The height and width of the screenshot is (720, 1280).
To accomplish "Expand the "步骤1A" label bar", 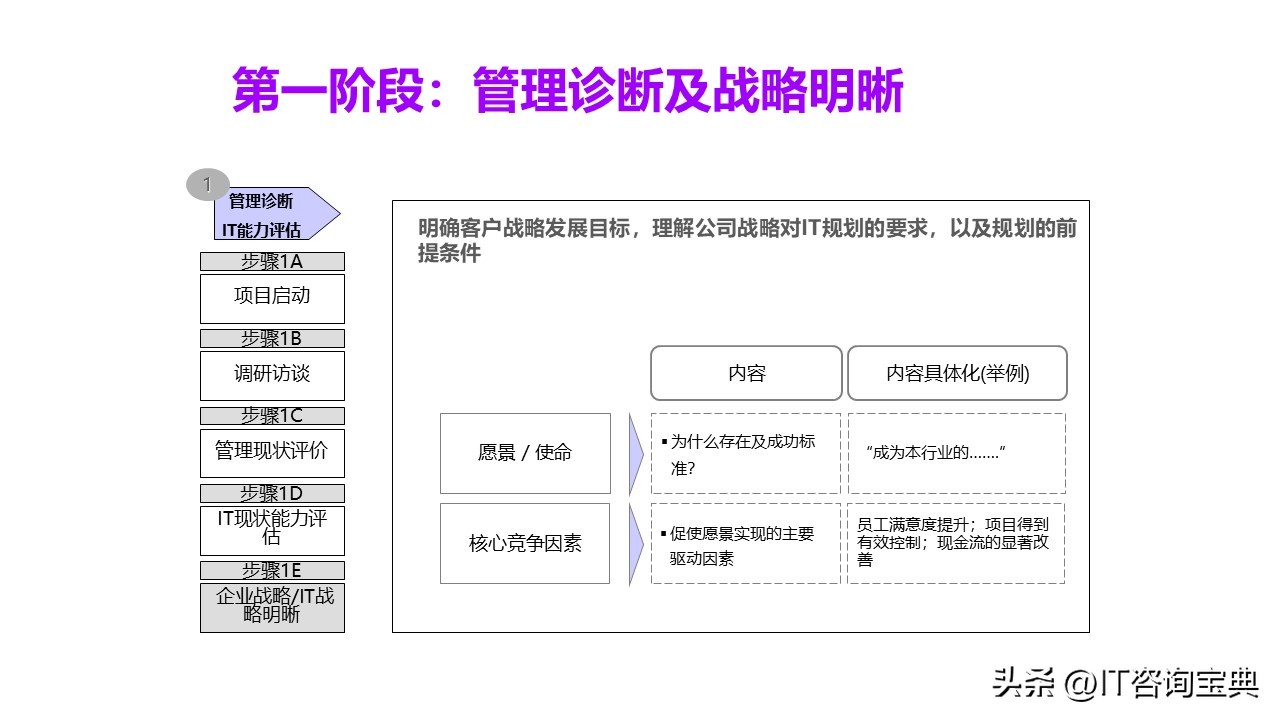I will coord(272,260).
